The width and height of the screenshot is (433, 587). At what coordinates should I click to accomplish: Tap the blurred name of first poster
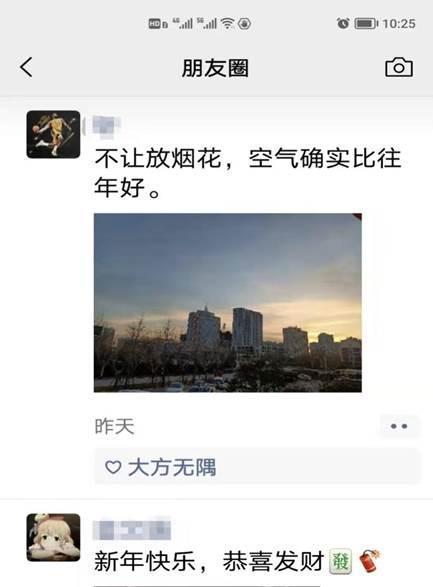(x=106, y=125)
